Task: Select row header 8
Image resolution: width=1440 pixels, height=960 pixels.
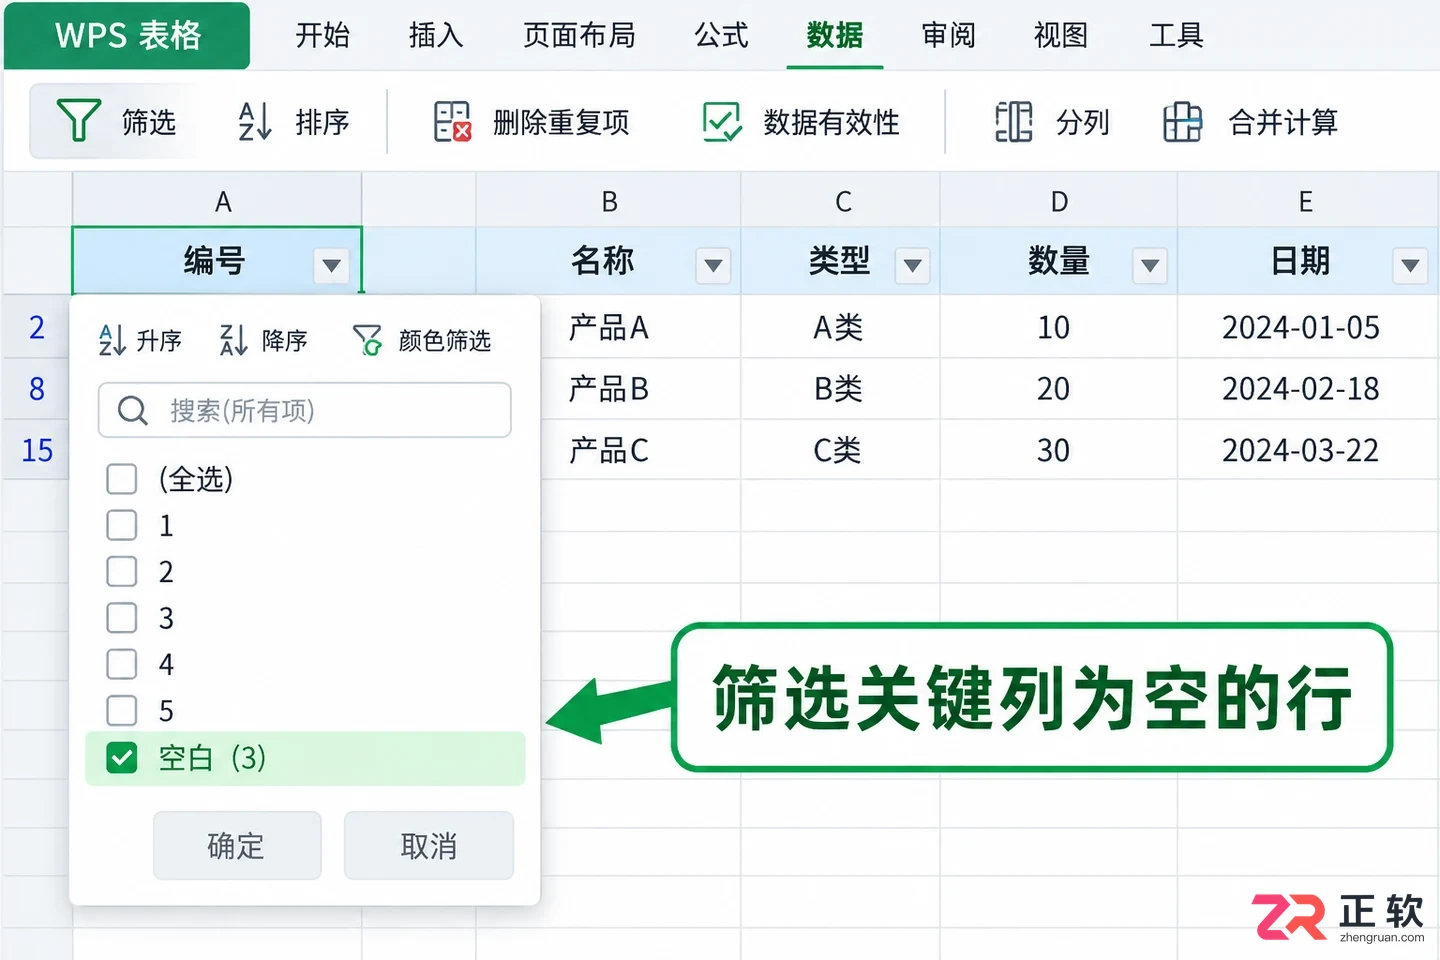Action: point(37,388)
